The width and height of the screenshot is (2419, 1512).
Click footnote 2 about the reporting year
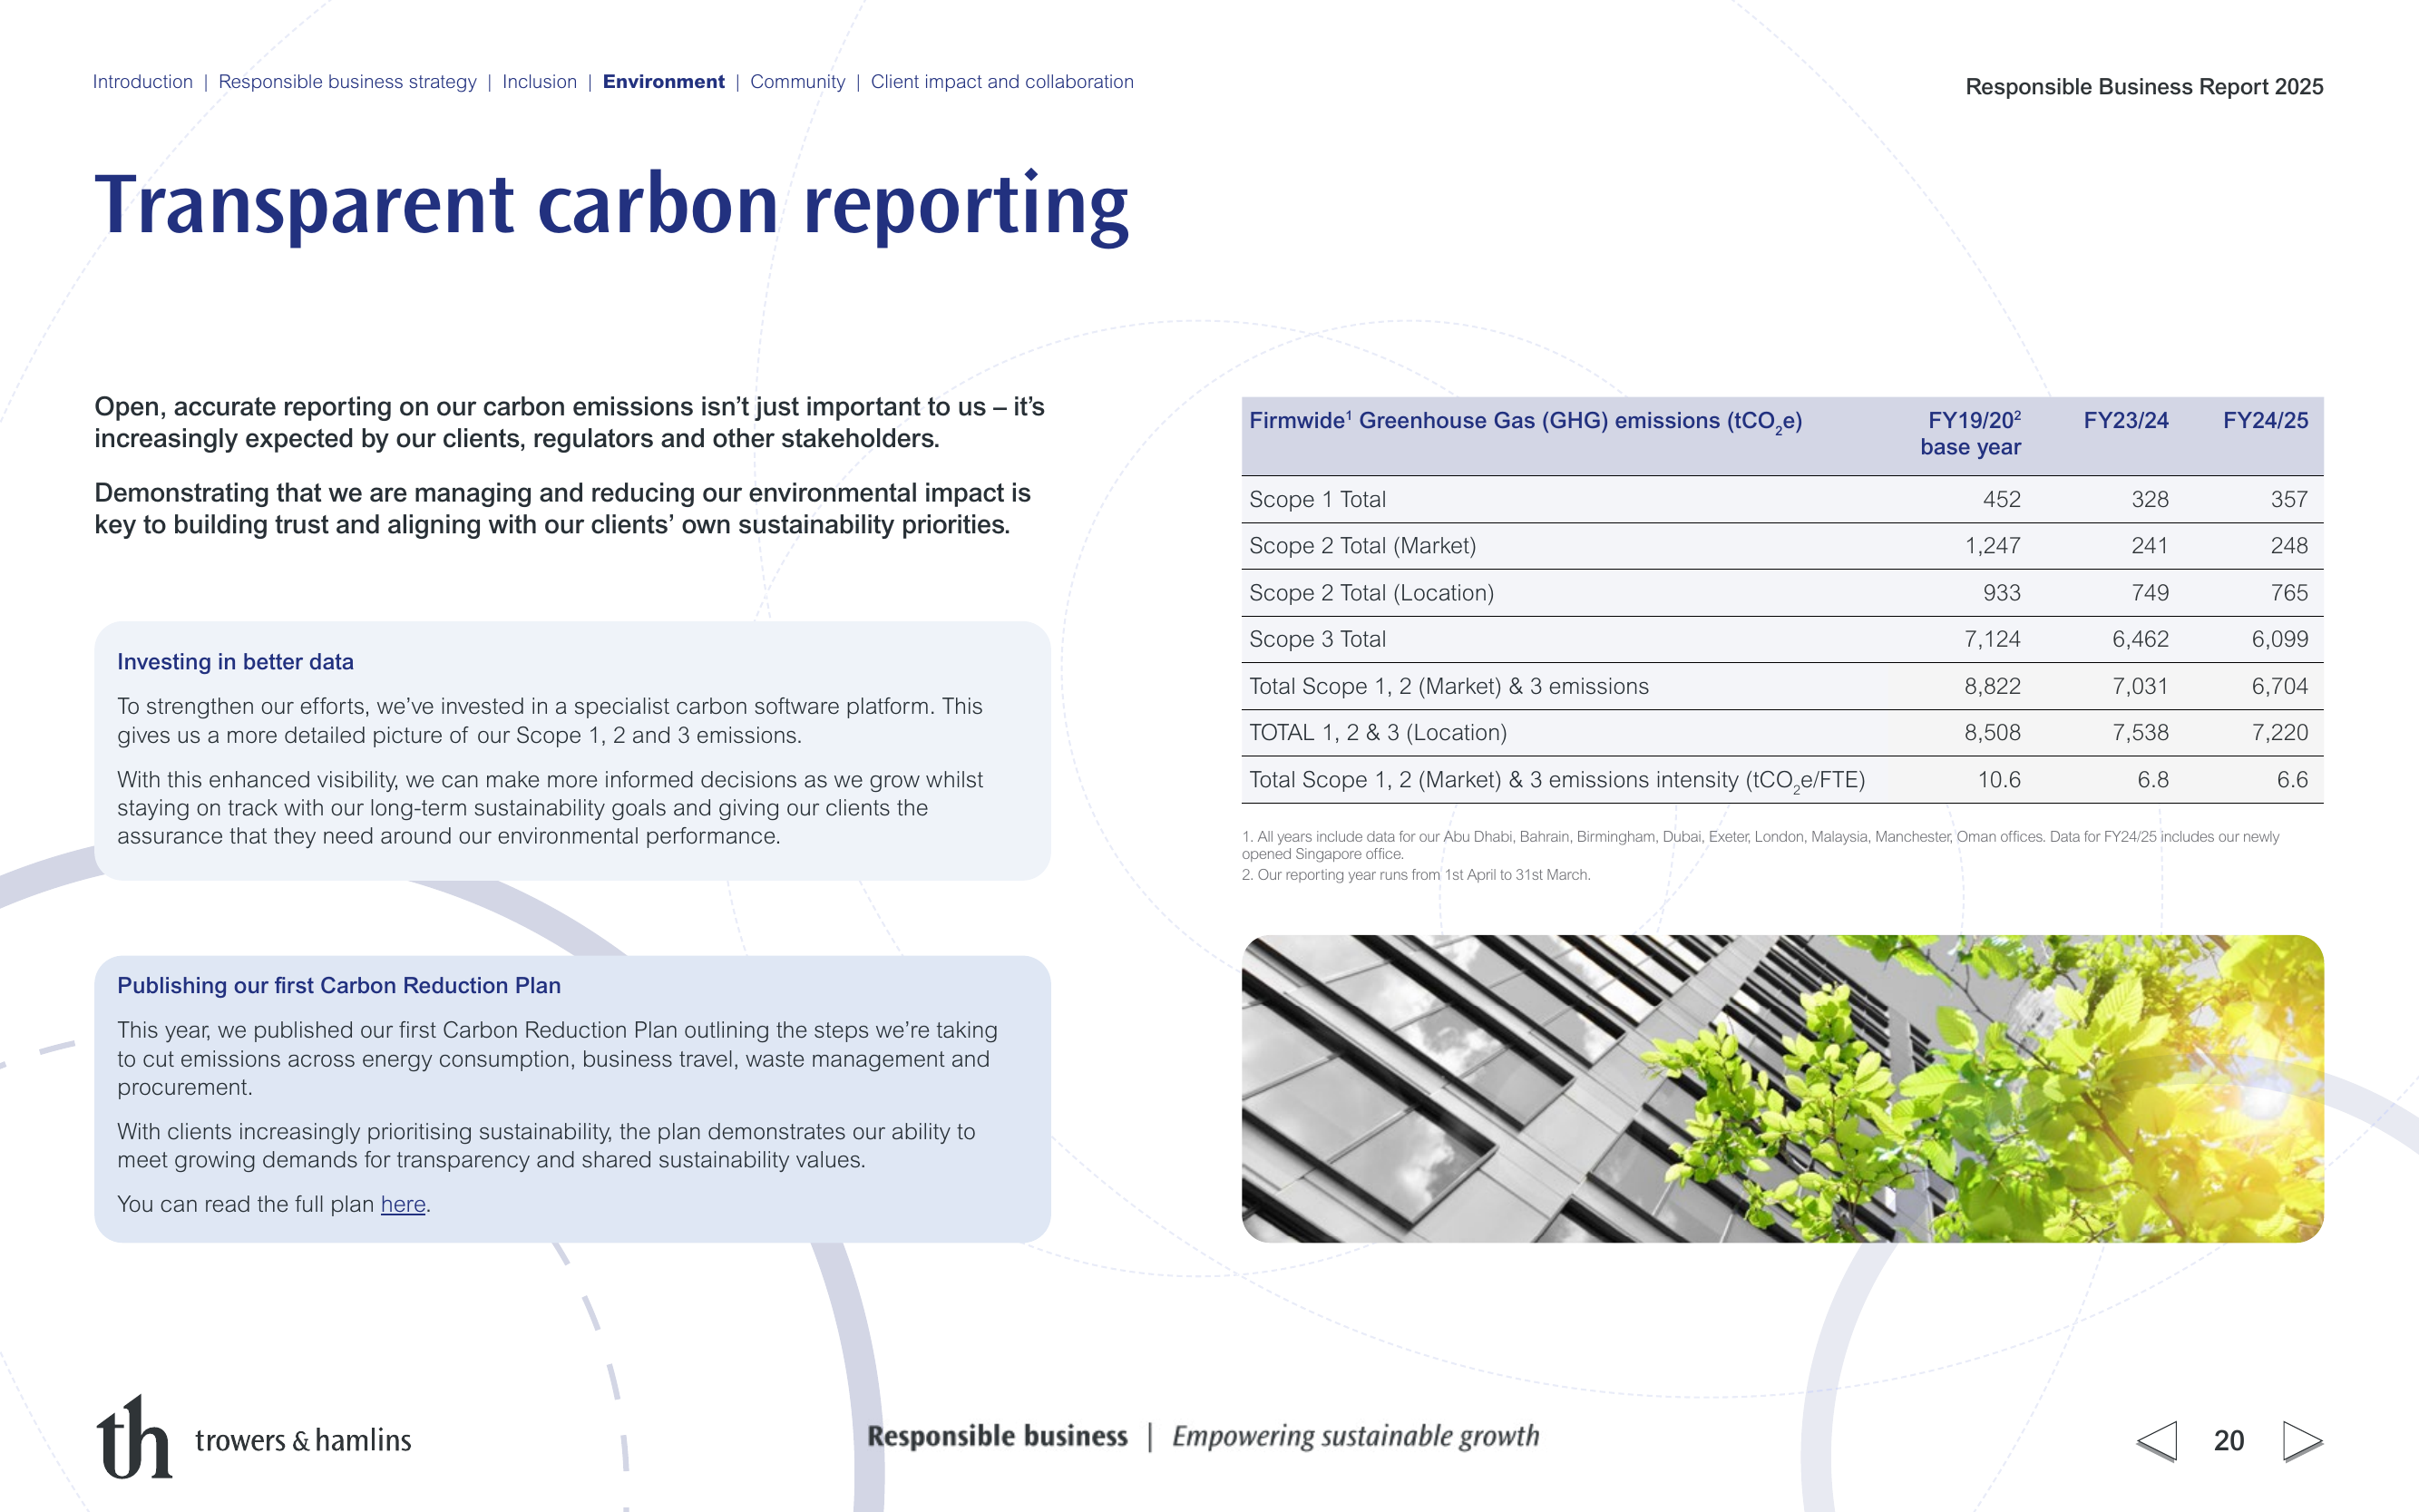tap(1416, 875)
